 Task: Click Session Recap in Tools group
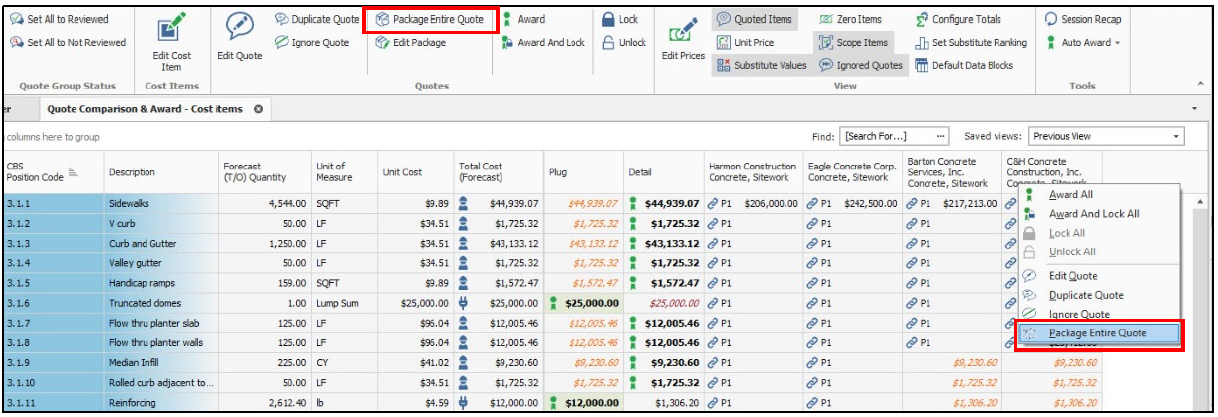point(1083,19)
